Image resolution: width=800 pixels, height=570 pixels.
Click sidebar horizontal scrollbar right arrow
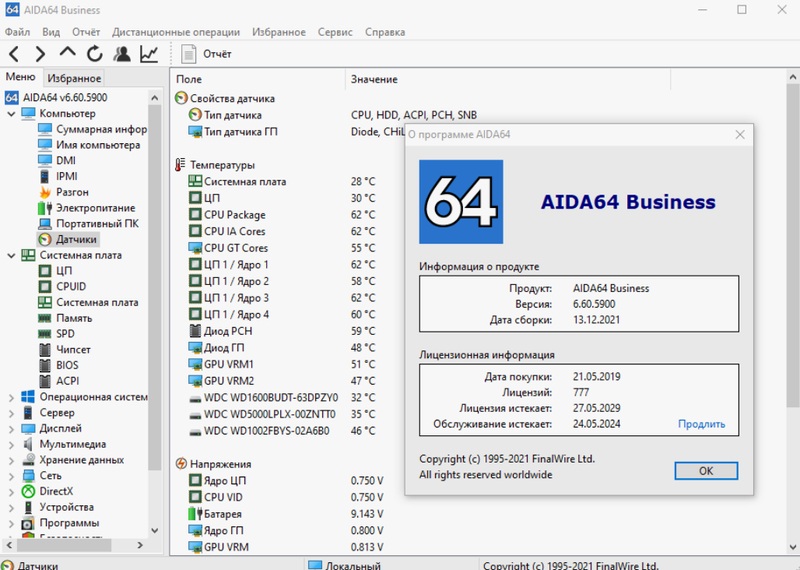click(x=140, y=546)
